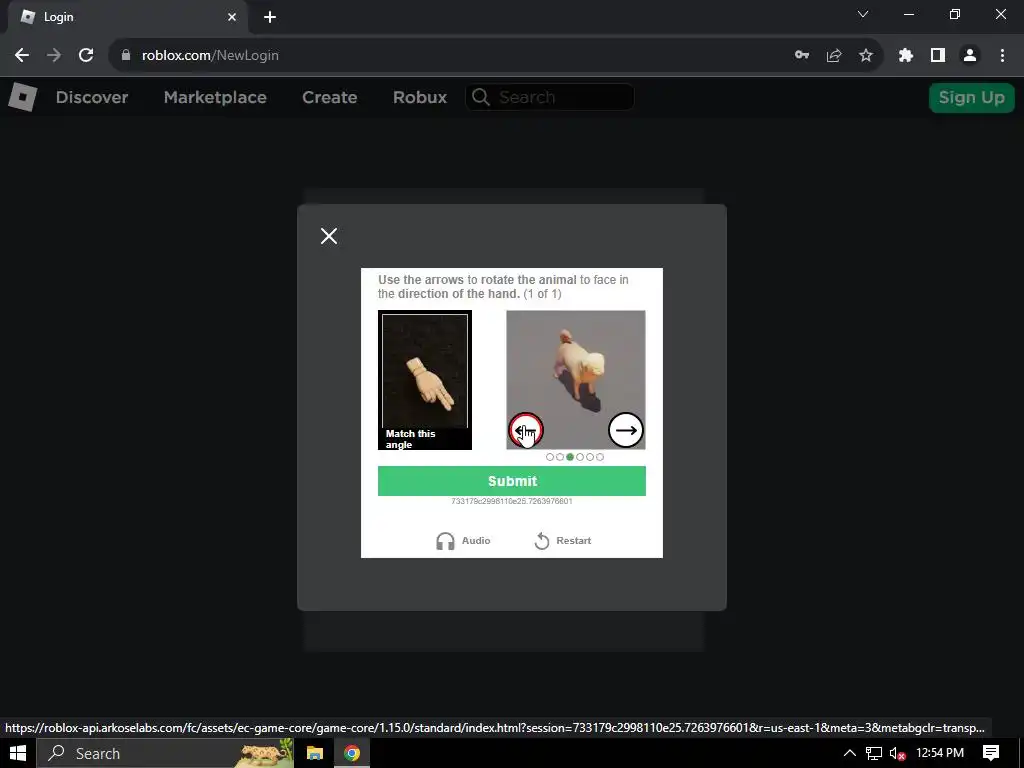Click the Audio headphones icon

coord(445,541)
